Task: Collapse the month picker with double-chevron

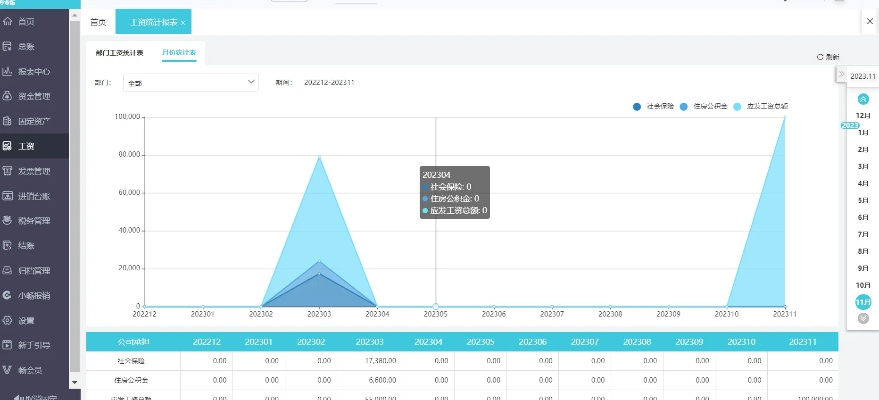Action: [x=841, y=76]
